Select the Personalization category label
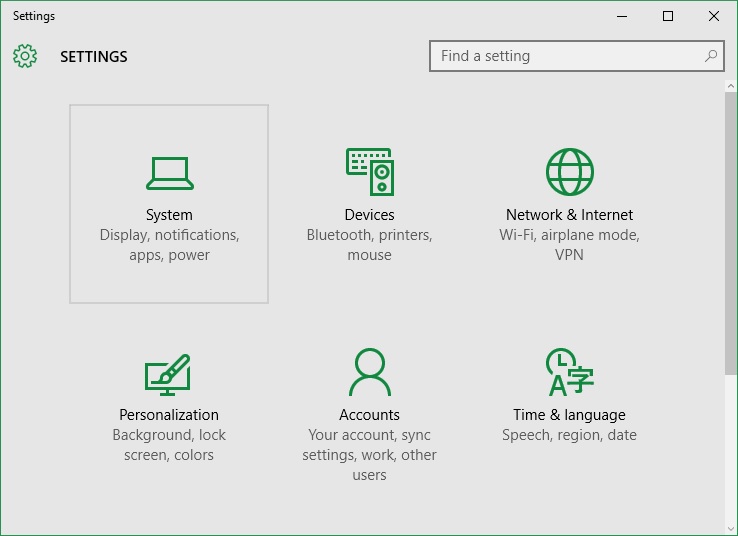This screenshot has width=738, height=536. click(x=169, y=415)
